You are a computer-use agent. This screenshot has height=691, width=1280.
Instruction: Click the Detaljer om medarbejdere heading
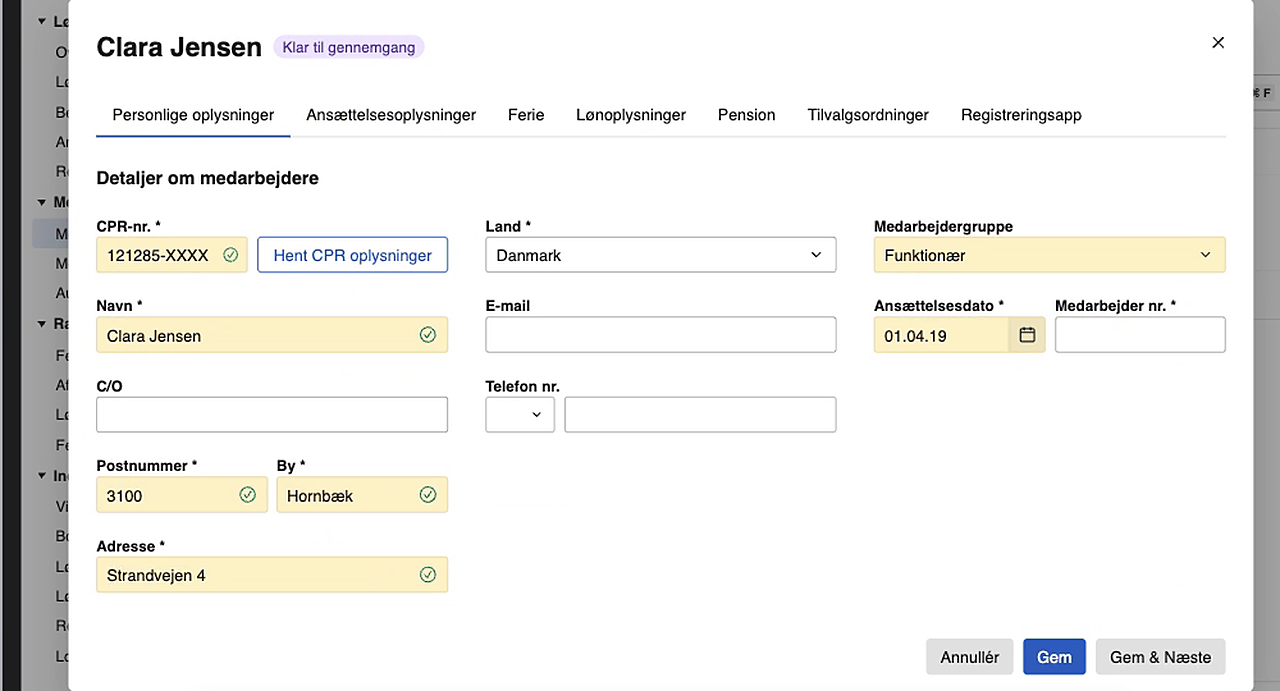(x=207, y=178)
